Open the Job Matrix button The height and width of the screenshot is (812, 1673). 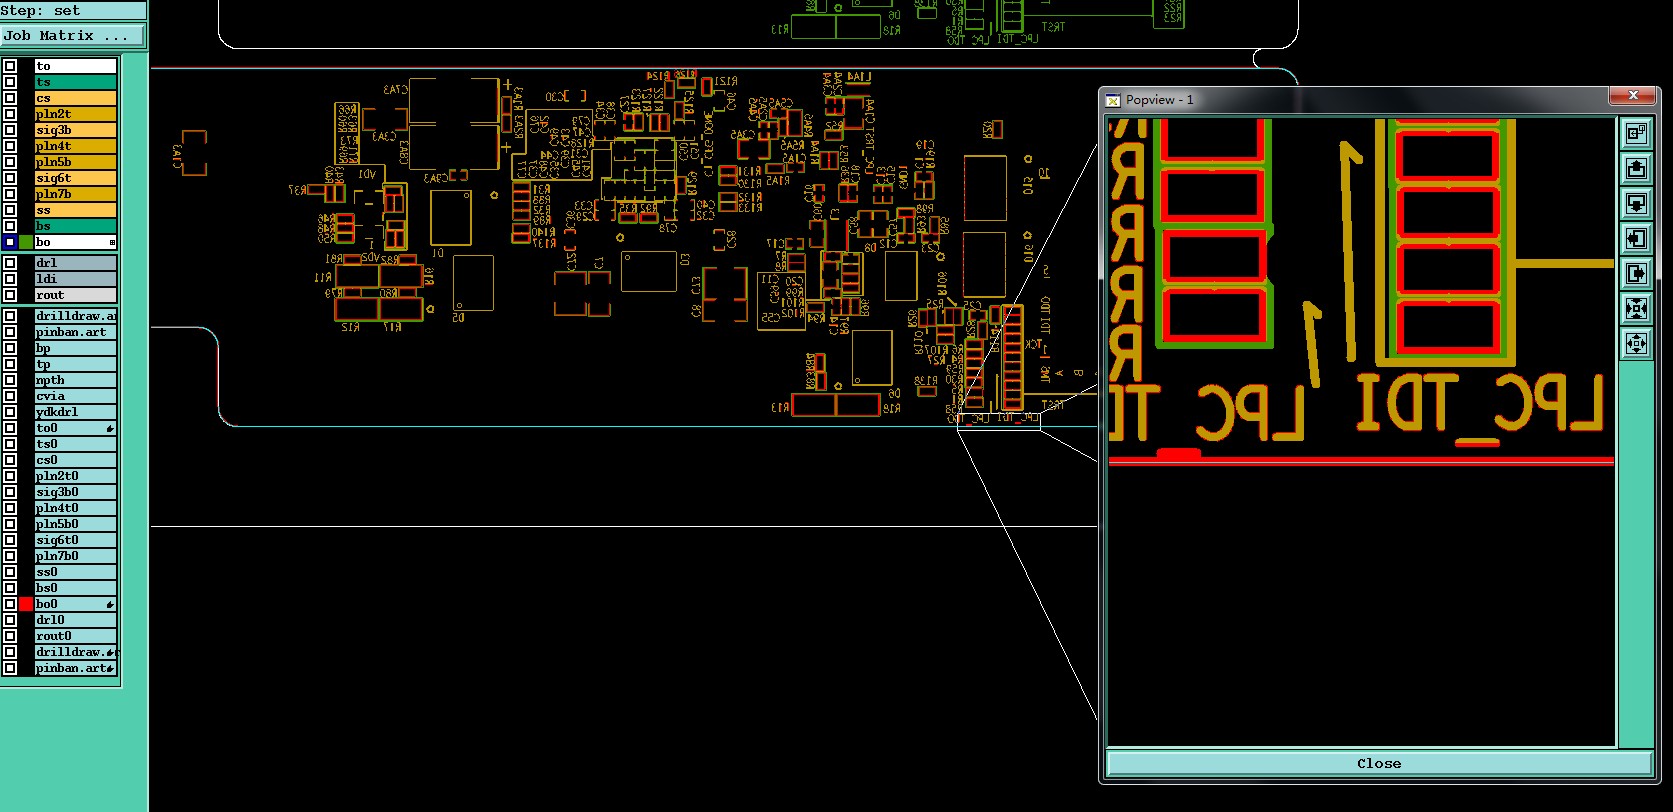[73, 35]
